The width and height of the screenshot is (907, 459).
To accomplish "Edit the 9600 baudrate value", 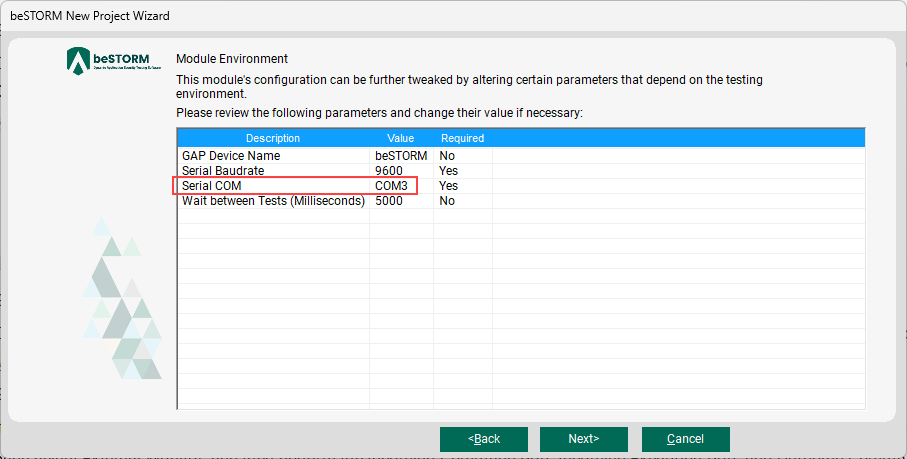I will (401, 171).
